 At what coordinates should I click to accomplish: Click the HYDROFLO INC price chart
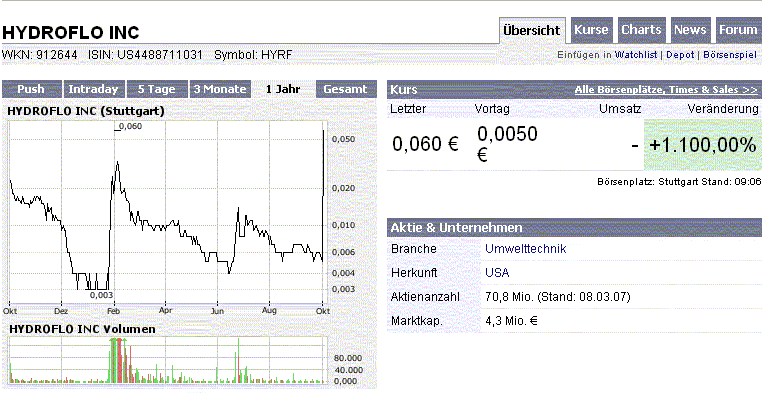166,213
